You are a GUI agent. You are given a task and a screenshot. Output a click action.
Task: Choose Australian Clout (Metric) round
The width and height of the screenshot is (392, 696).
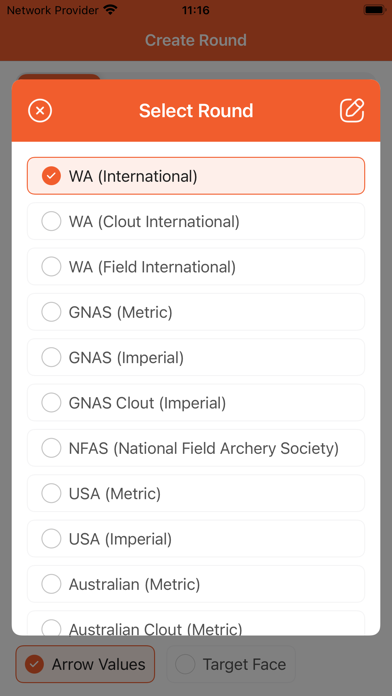point(196,623)
